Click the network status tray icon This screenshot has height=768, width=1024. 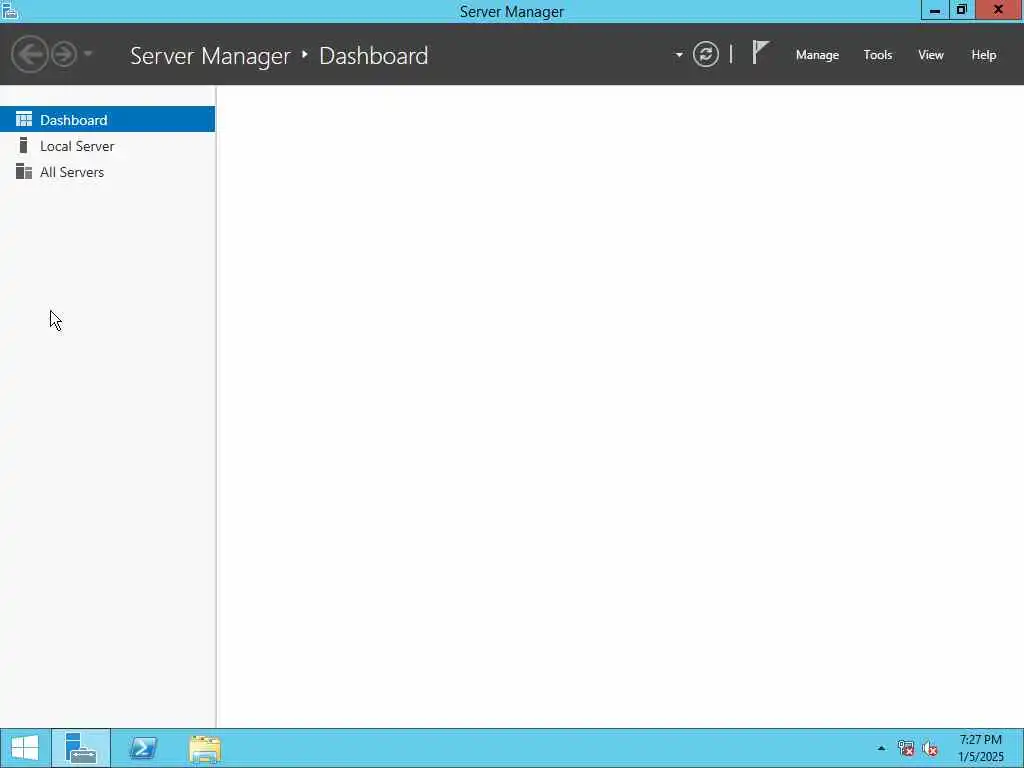click(x=905, y=748)
